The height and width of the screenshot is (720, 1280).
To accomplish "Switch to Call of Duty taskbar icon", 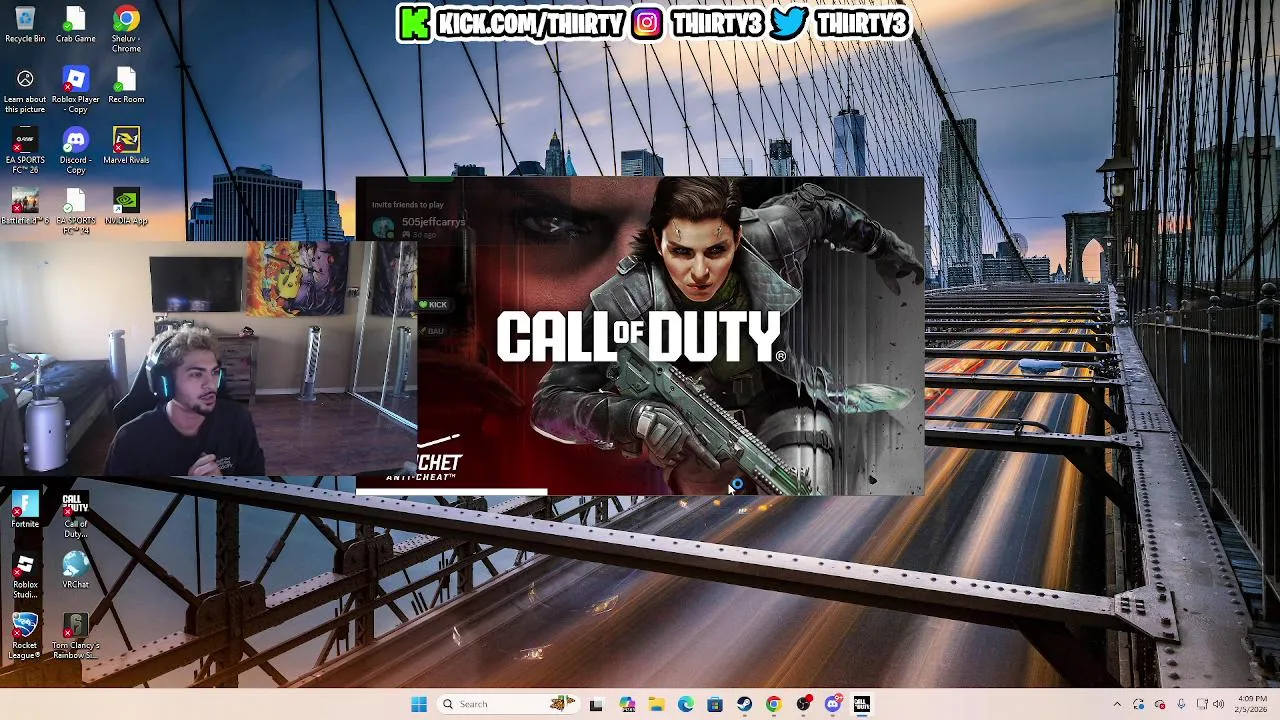I will pyautogui.click(x=862, y=704).
